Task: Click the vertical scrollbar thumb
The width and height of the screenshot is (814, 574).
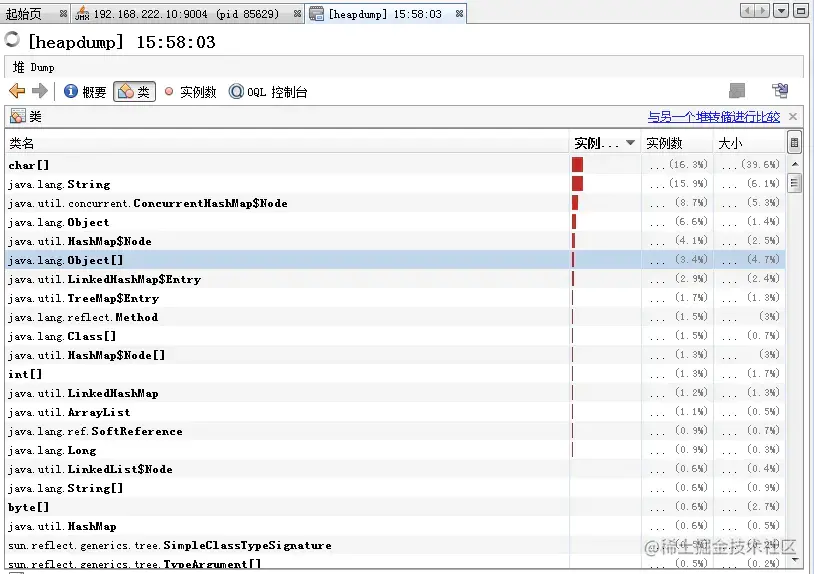Action: tap(794, 183)
